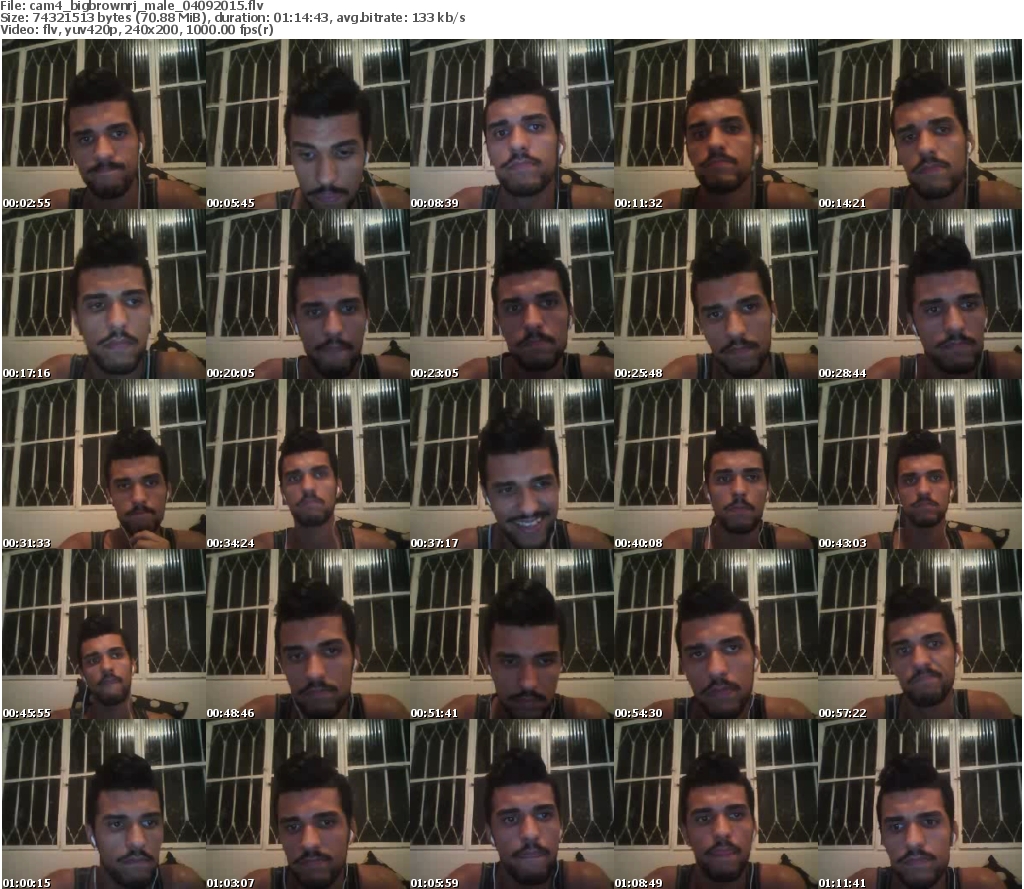Open the frame at 00:31:33
The height and width of the screenshot is (889, 1024).
104,464
